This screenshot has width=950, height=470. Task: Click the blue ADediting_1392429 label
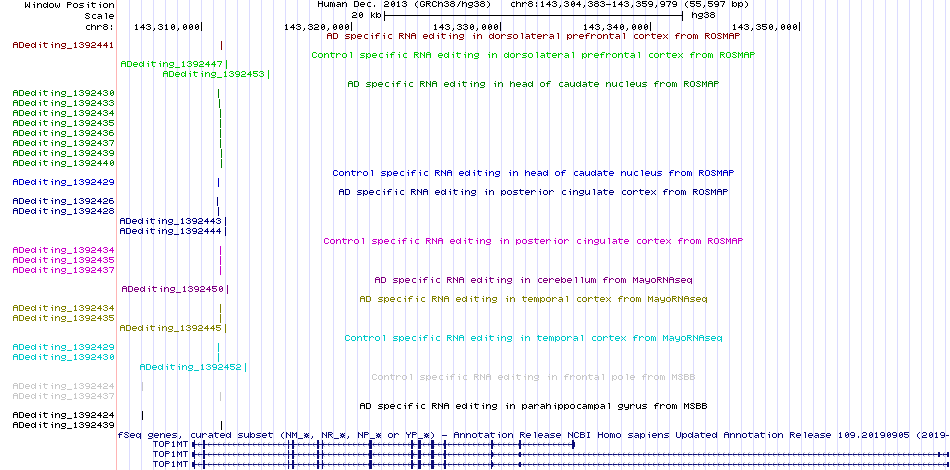click(x=63, y=182)
